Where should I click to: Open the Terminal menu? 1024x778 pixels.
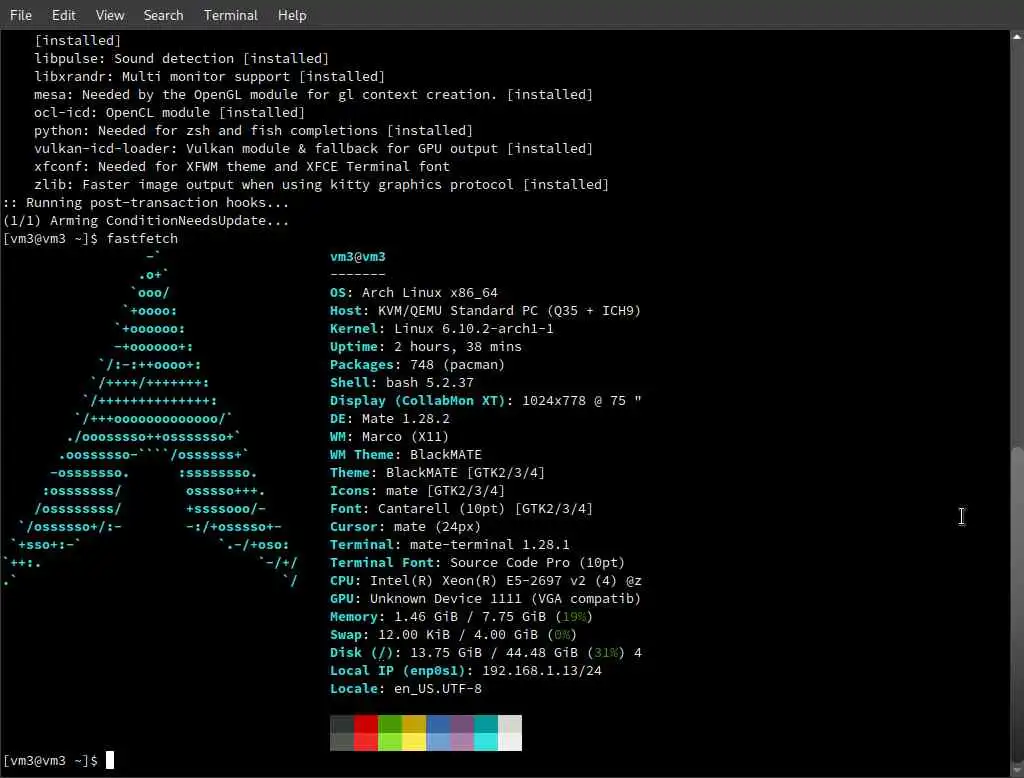pos(231,15)
